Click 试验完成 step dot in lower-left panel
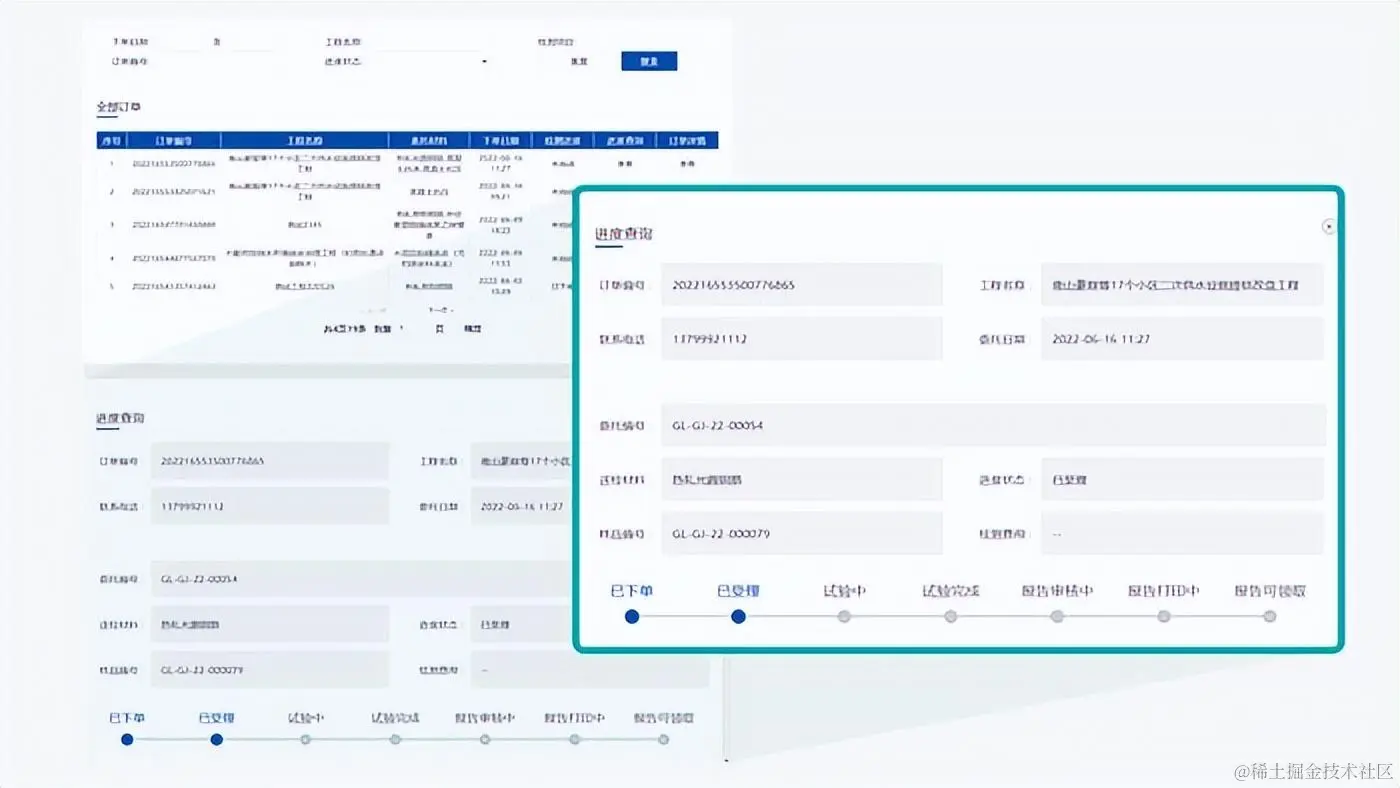This screenshot has width=1400, height=788. pos(395,740)
